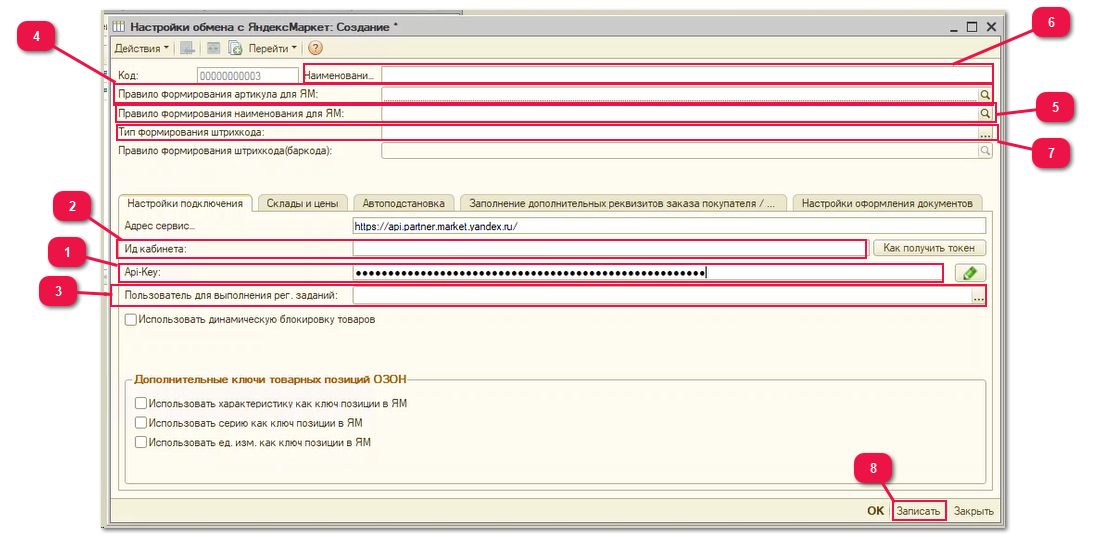
Task: Click the Правило формирования наименования field
Action: 679,112
